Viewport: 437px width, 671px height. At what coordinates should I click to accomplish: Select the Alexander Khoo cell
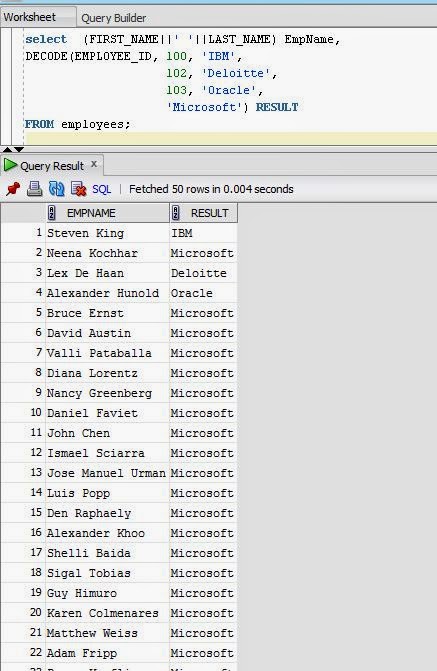(107, 533)
